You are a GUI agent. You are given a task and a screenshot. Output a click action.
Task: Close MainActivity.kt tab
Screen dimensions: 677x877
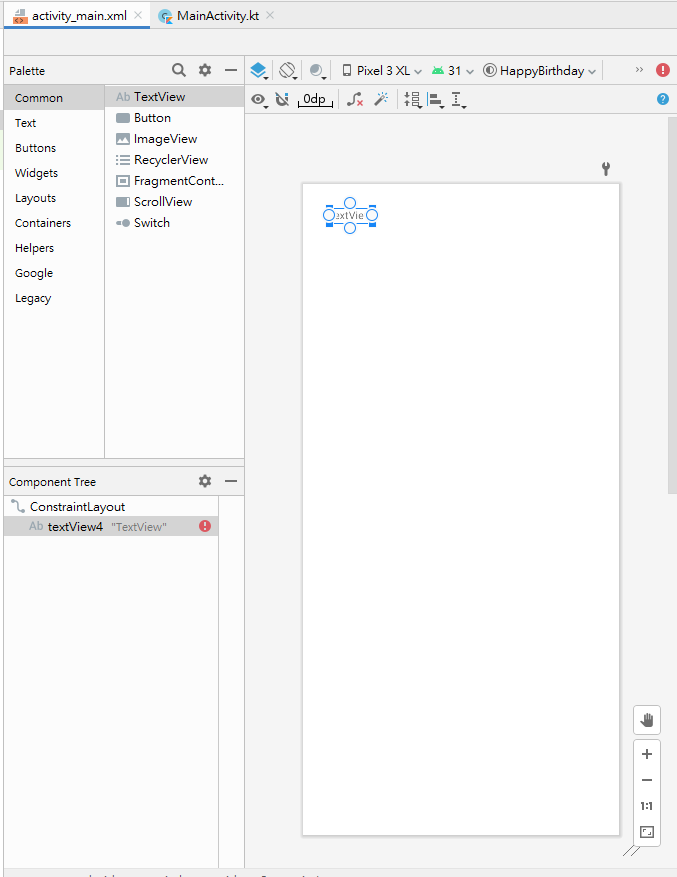270,15
